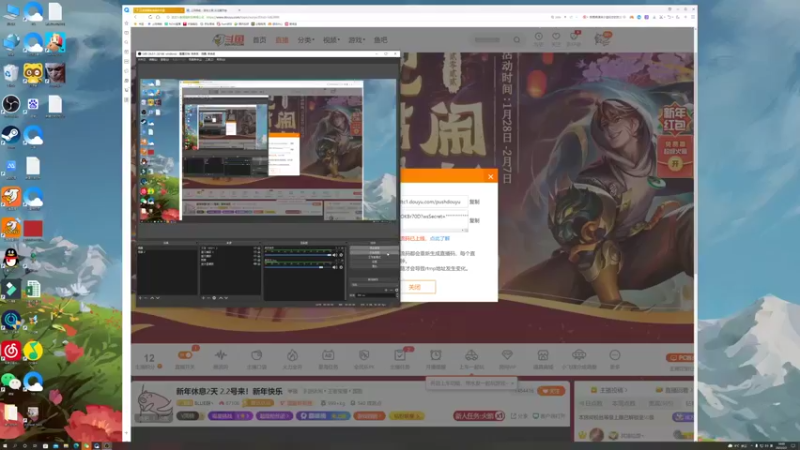
Task: Open Steam desktop shortcut
Action: [11, 135]
